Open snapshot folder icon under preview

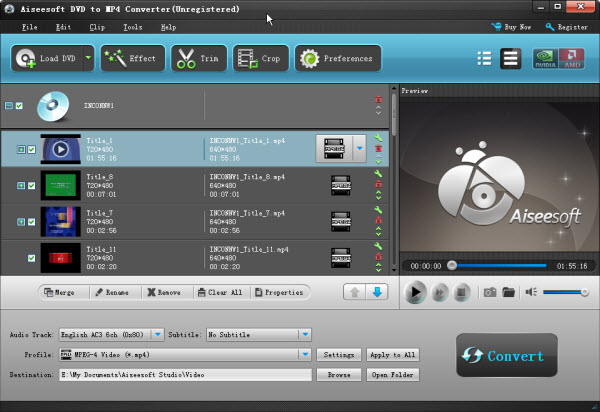(x=509, y=292)
